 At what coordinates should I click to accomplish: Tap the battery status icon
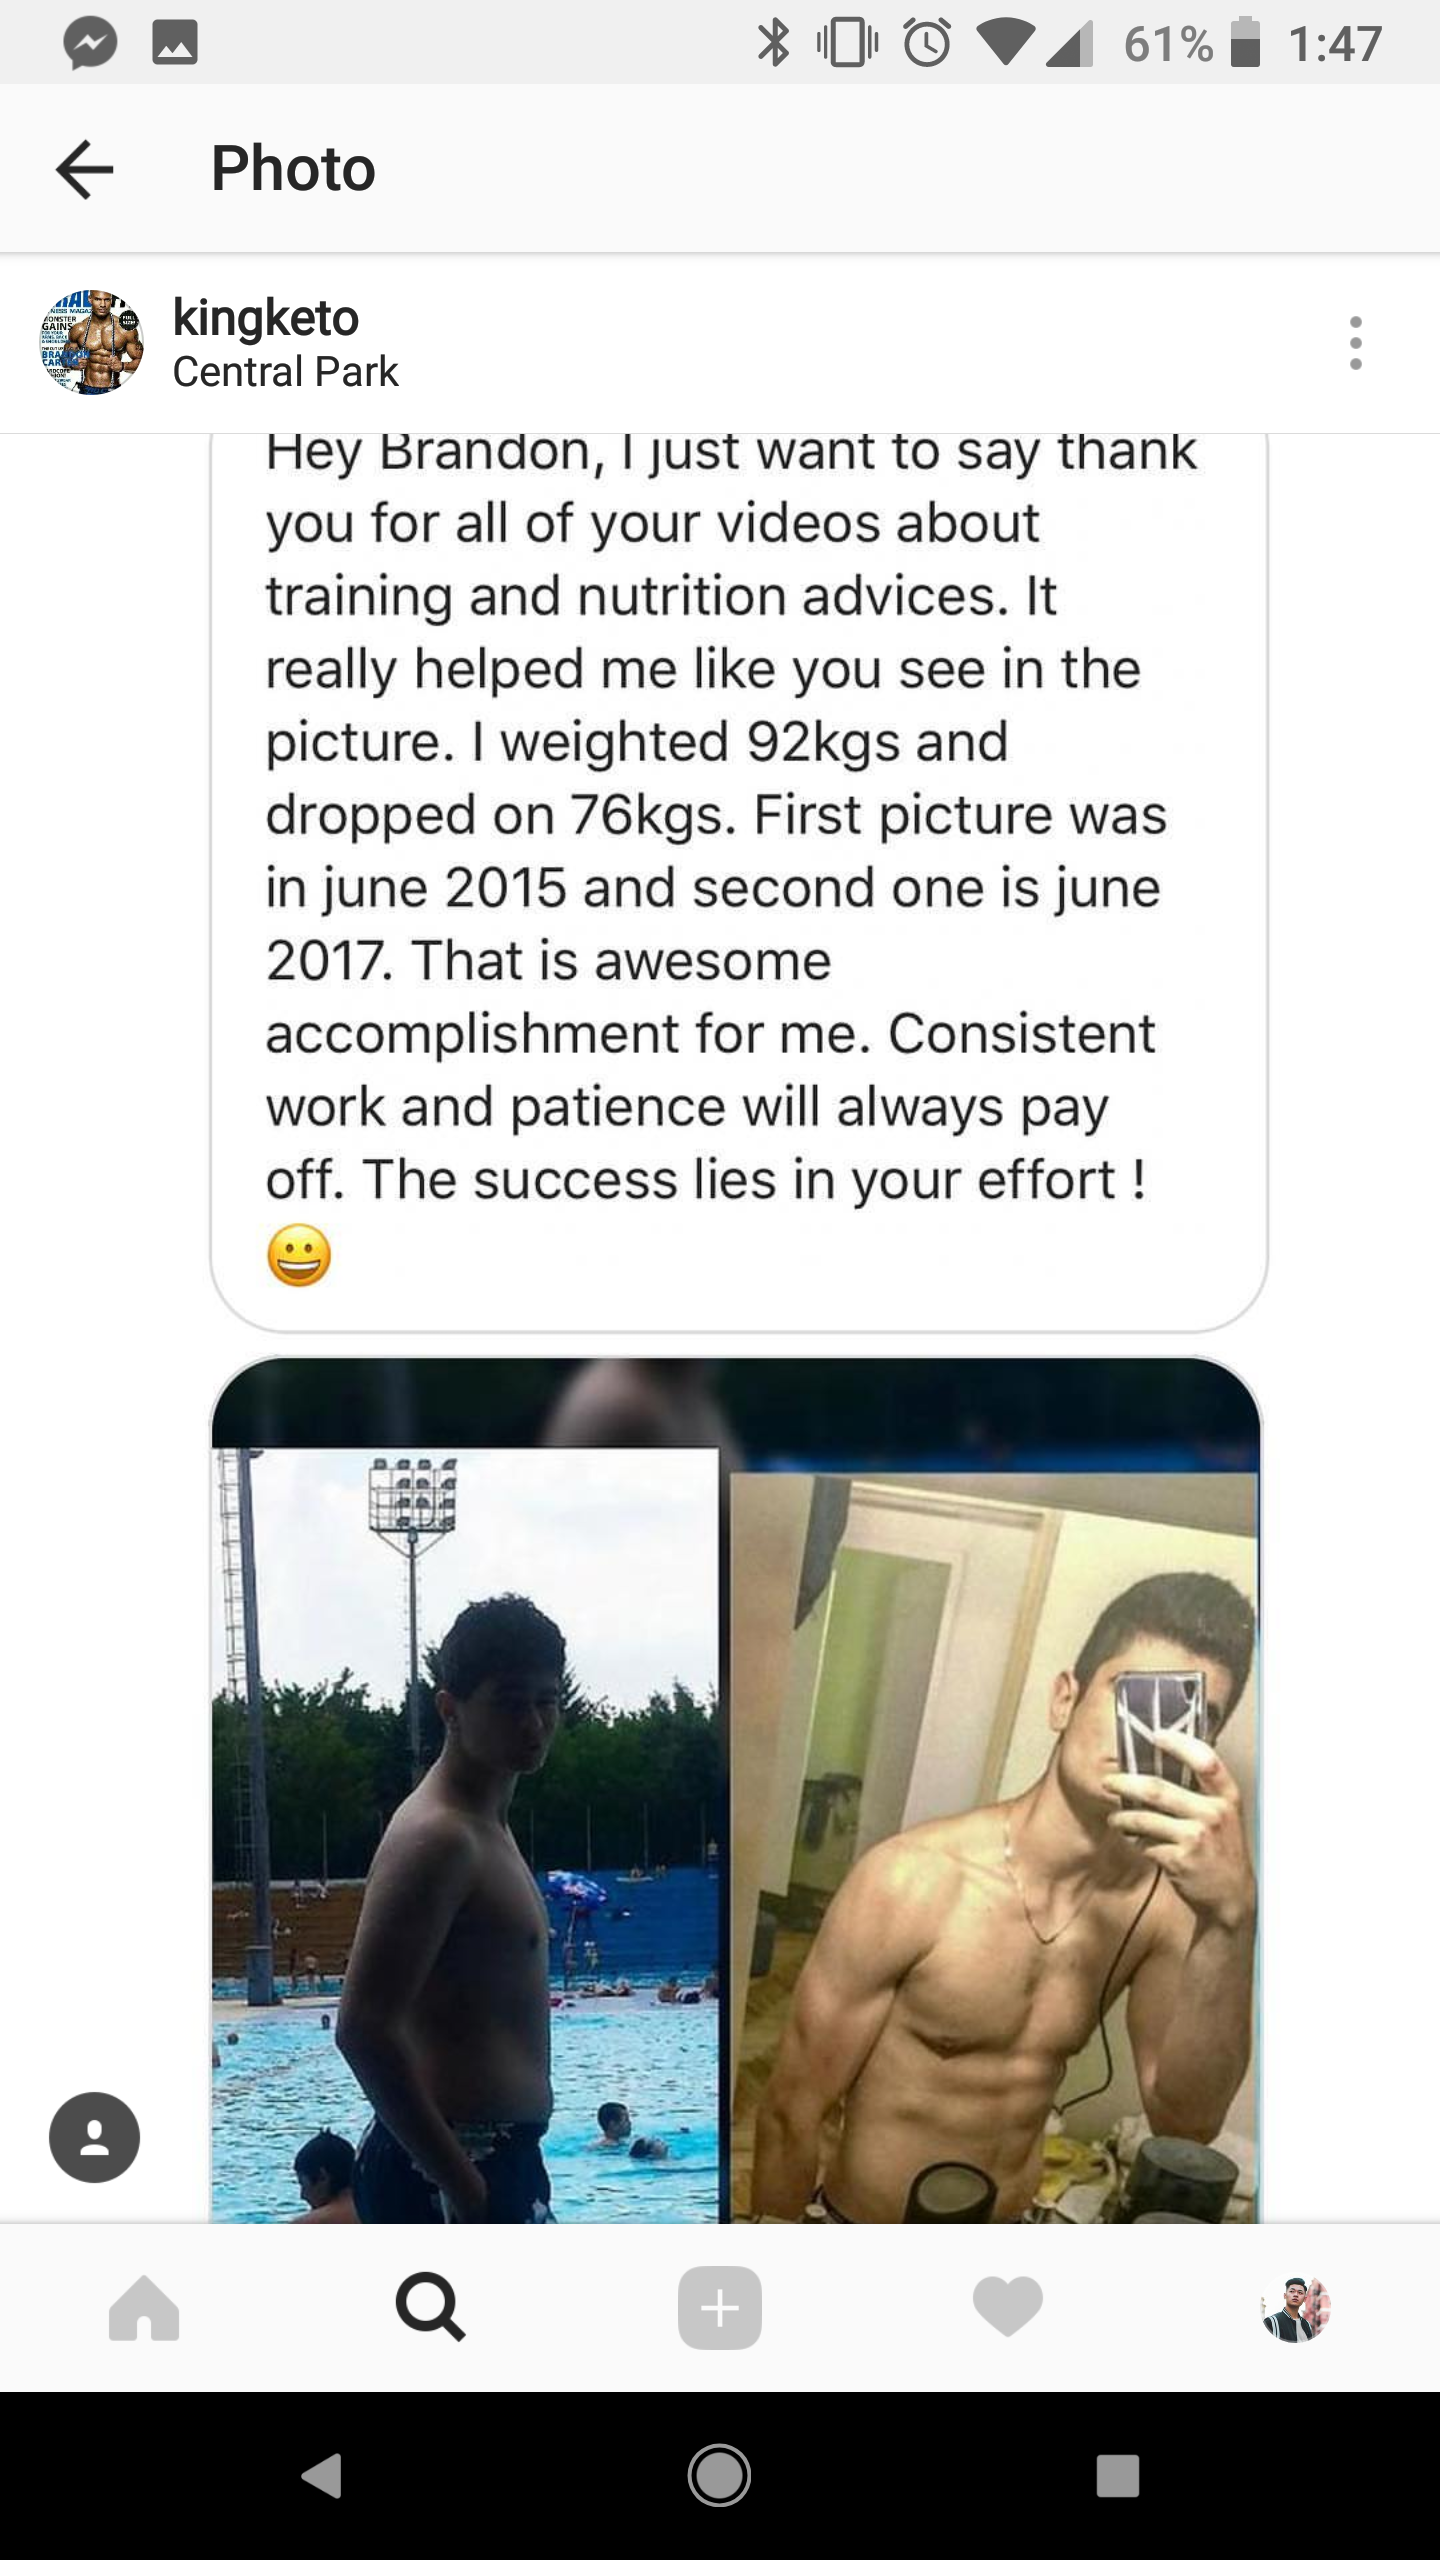[1245, 43]
